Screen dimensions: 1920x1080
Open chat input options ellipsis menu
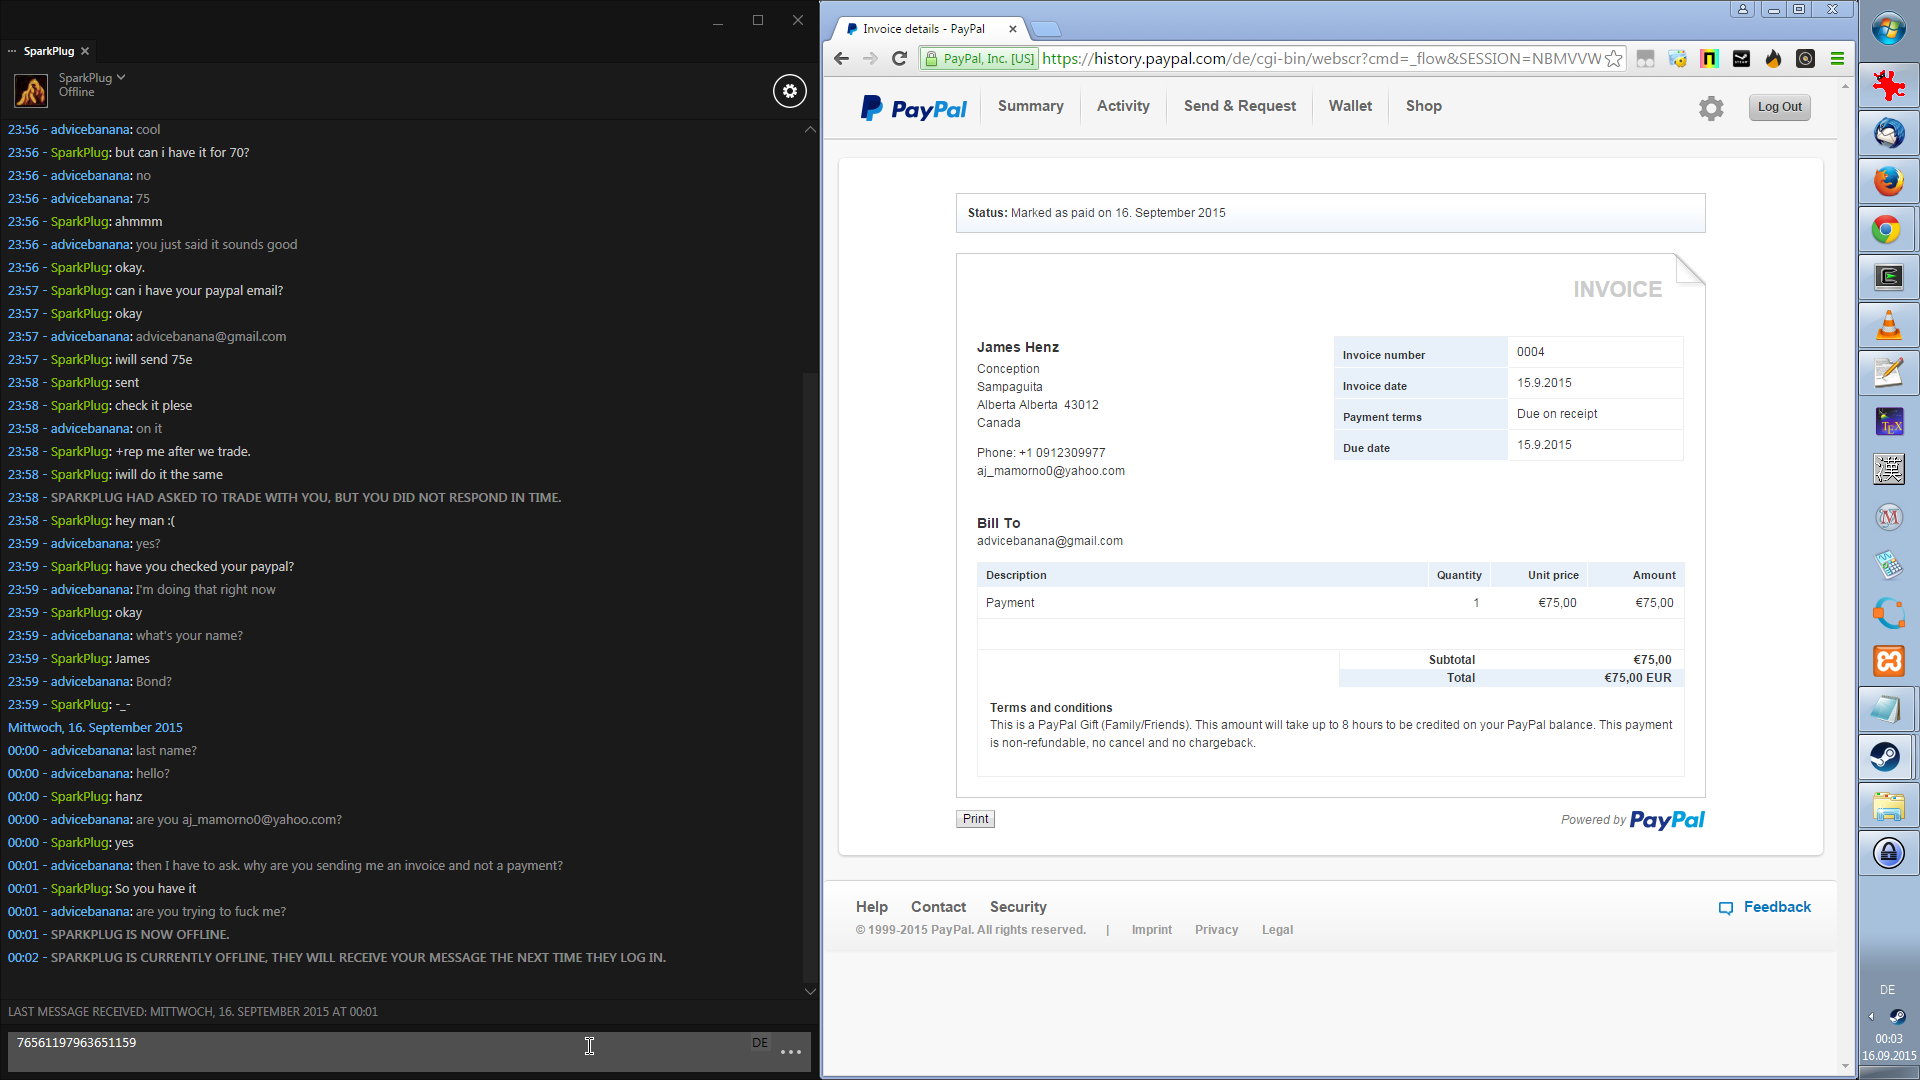[x=791, y=1052]
